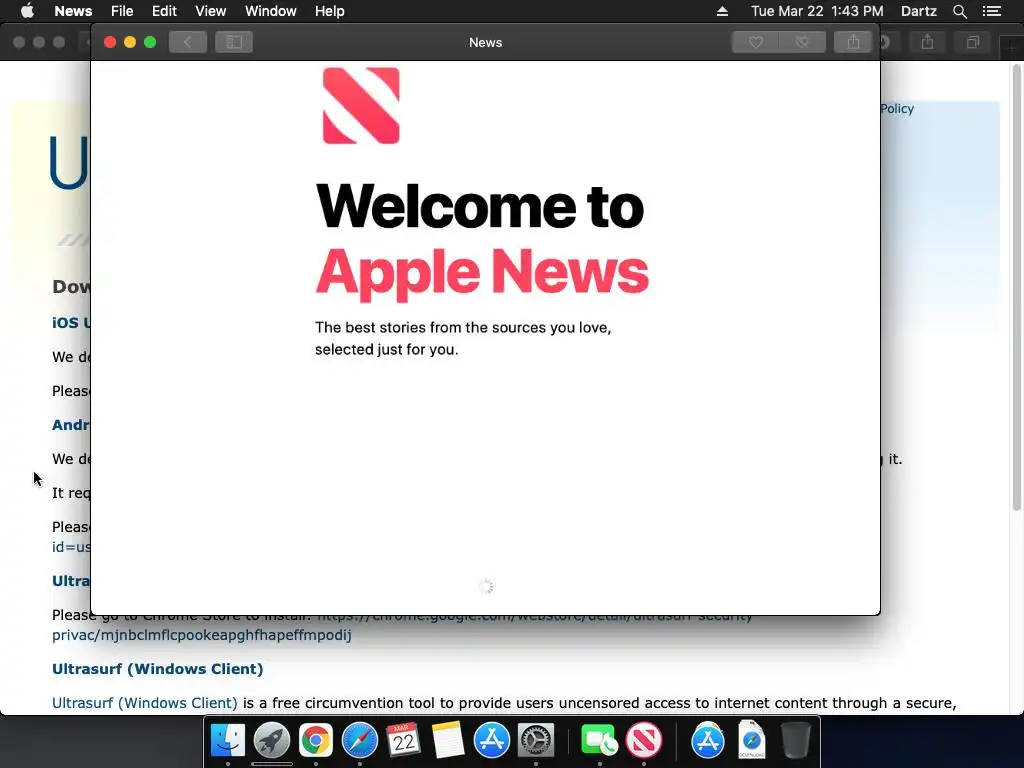Screen dimensions: 1024x768
Task: Open the Apple menu
Action: click(x=27, y=11)
